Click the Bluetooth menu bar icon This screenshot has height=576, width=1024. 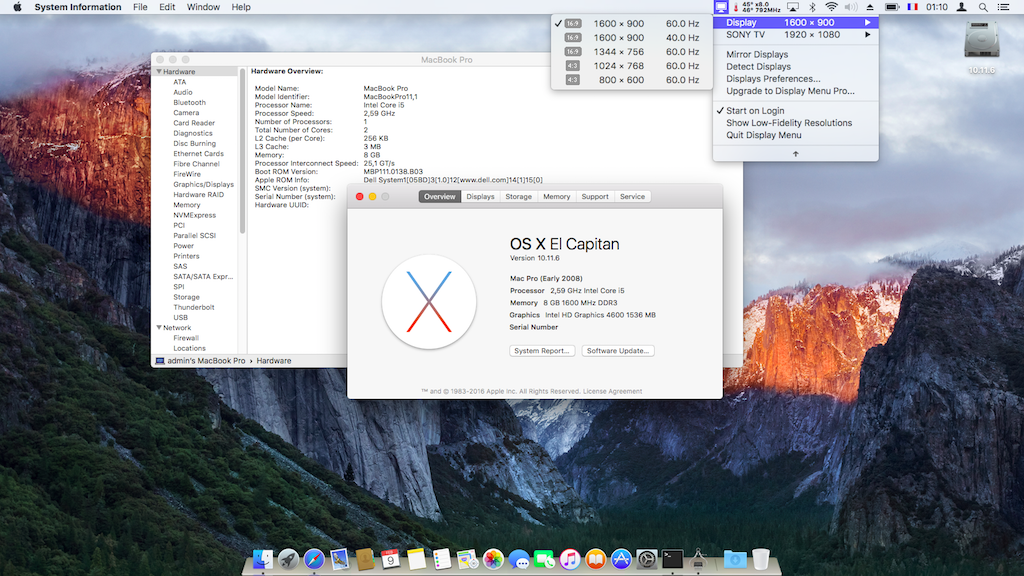point(812,7)
